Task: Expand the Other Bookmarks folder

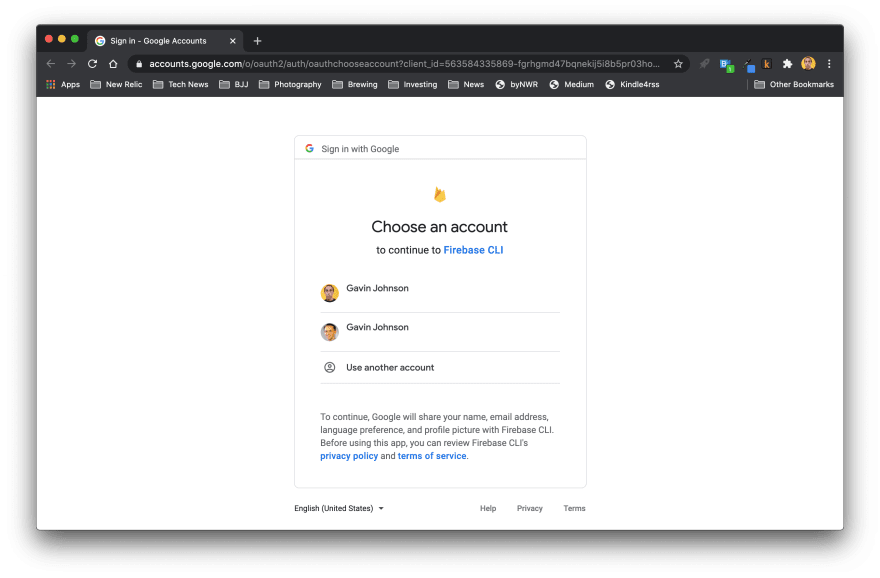Action: pyautogui.click(x=793, y=85)
